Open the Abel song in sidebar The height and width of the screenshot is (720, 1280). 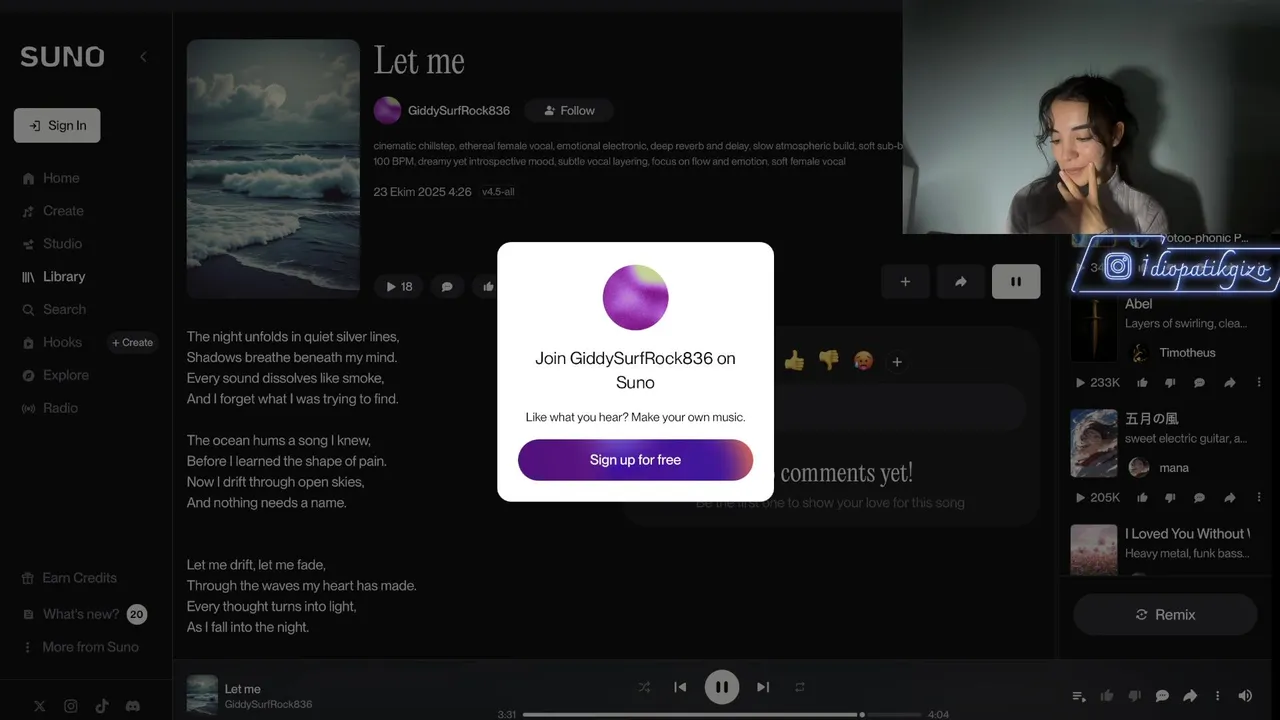coord(1139,304)
